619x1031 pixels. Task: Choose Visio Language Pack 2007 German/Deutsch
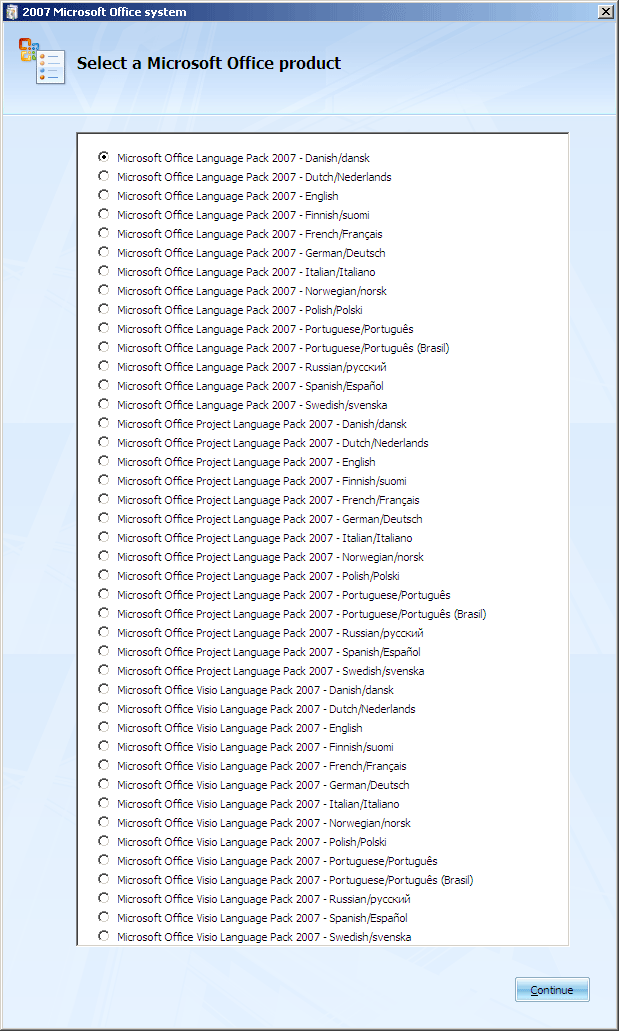point(103,784)
